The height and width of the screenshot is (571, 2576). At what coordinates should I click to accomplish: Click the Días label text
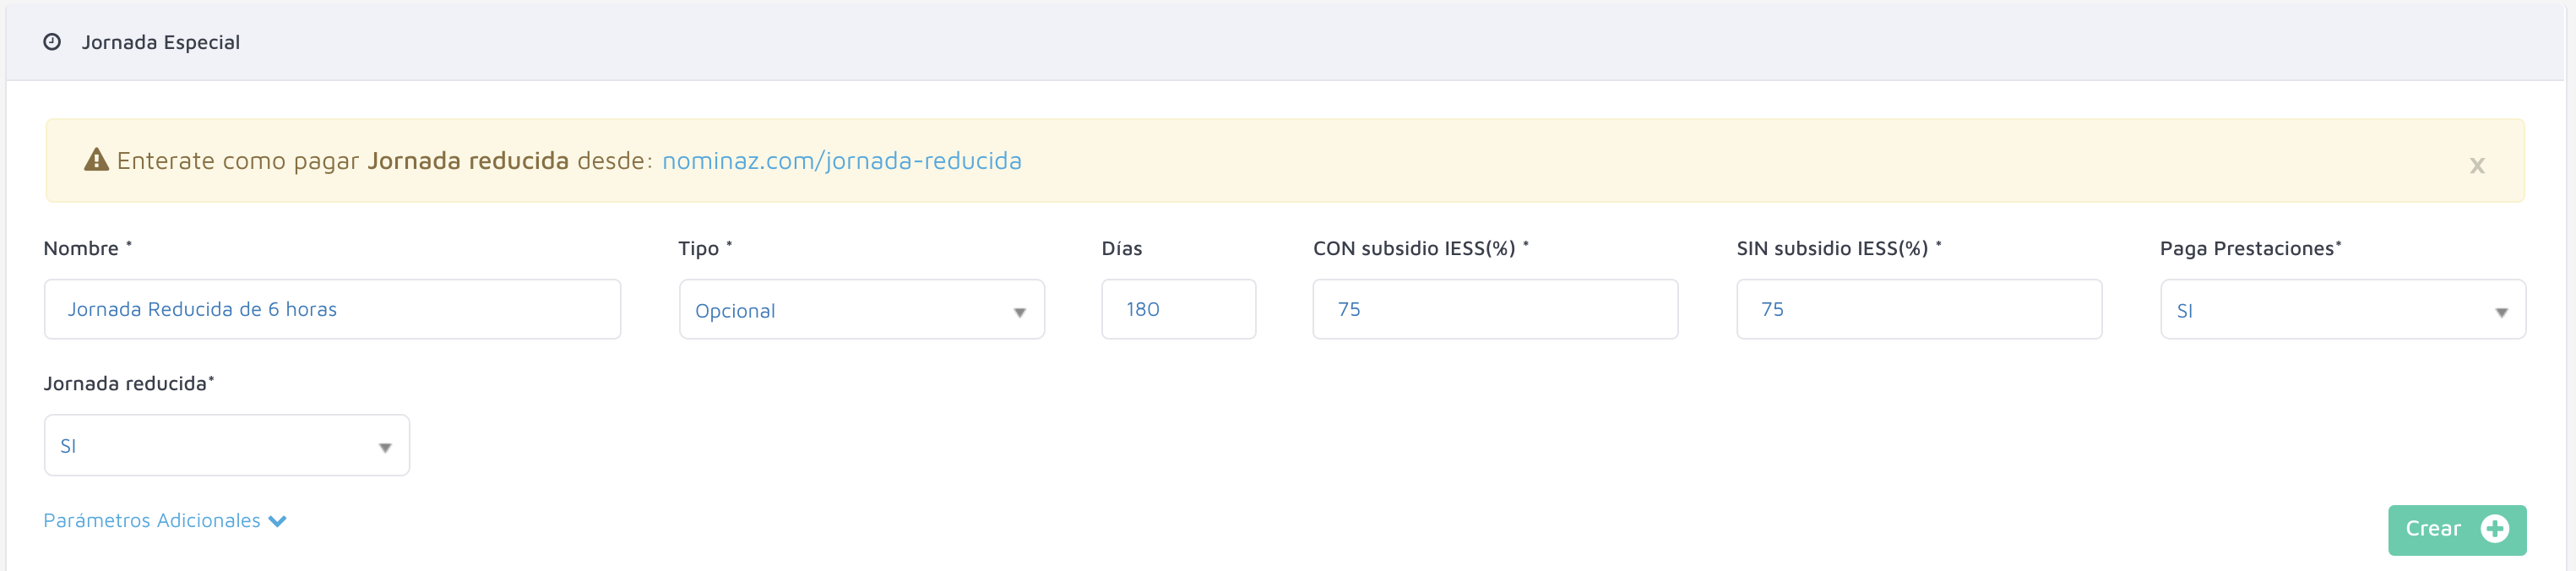click(1122, 248)
